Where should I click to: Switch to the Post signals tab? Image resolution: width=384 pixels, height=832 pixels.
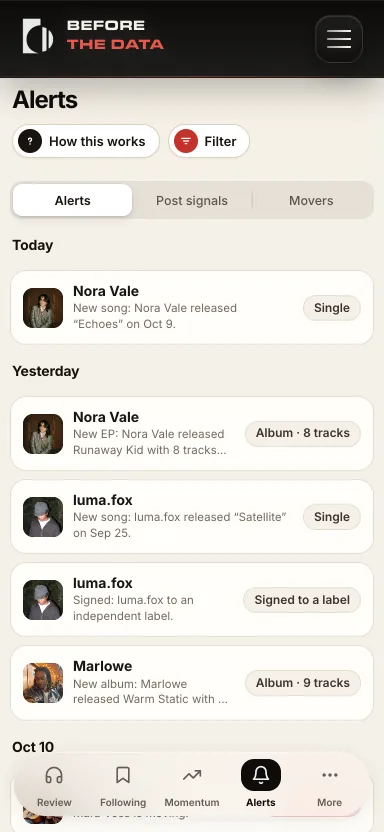click(x=192, y=201)
